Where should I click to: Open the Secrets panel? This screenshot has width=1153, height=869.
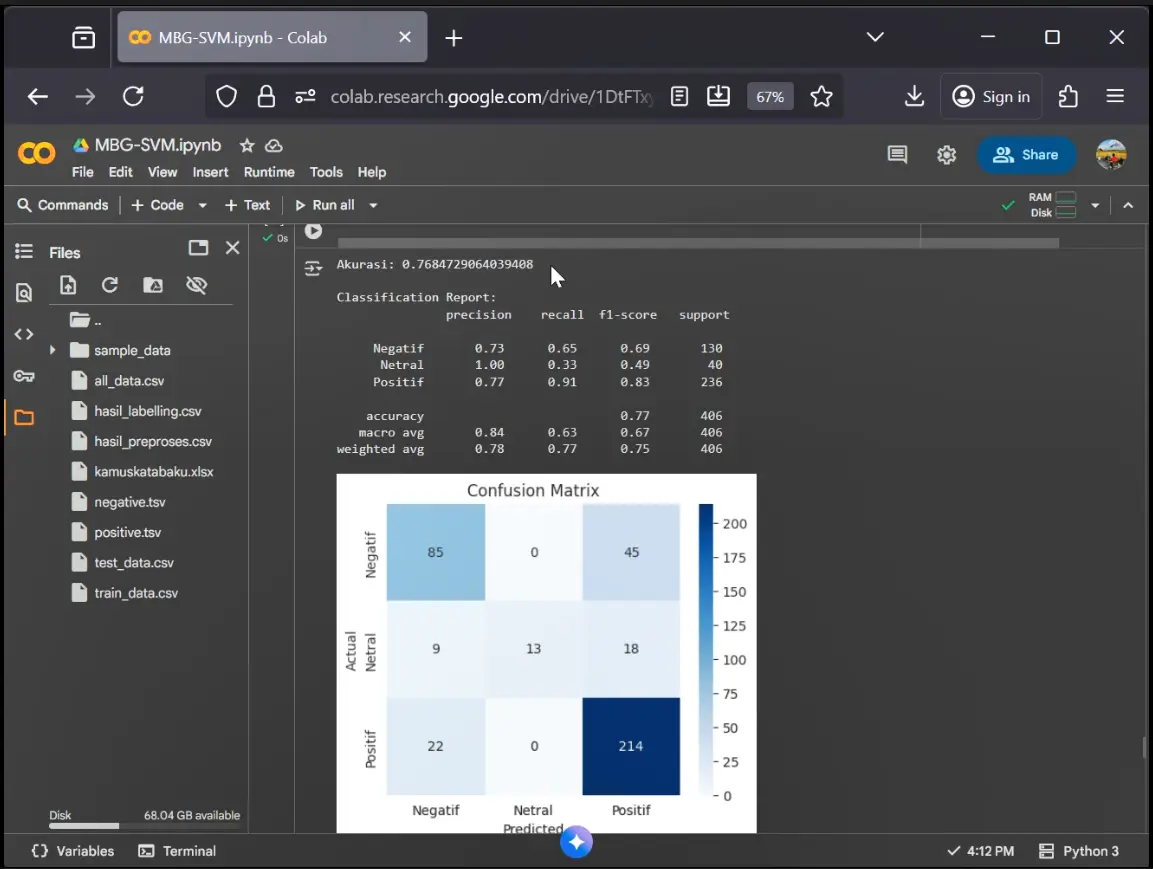pos(24,376)
